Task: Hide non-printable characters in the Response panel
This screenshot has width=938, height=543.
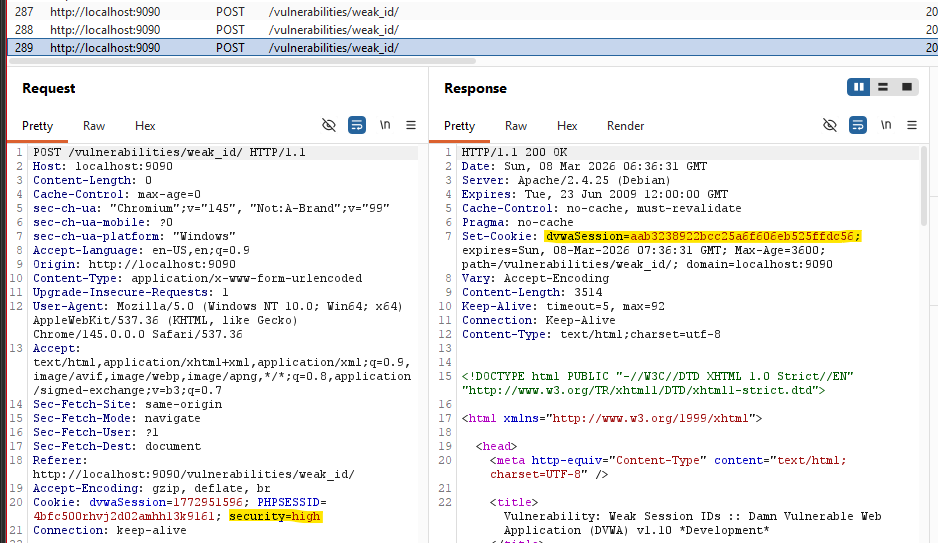Action: (x=830, y=125)
